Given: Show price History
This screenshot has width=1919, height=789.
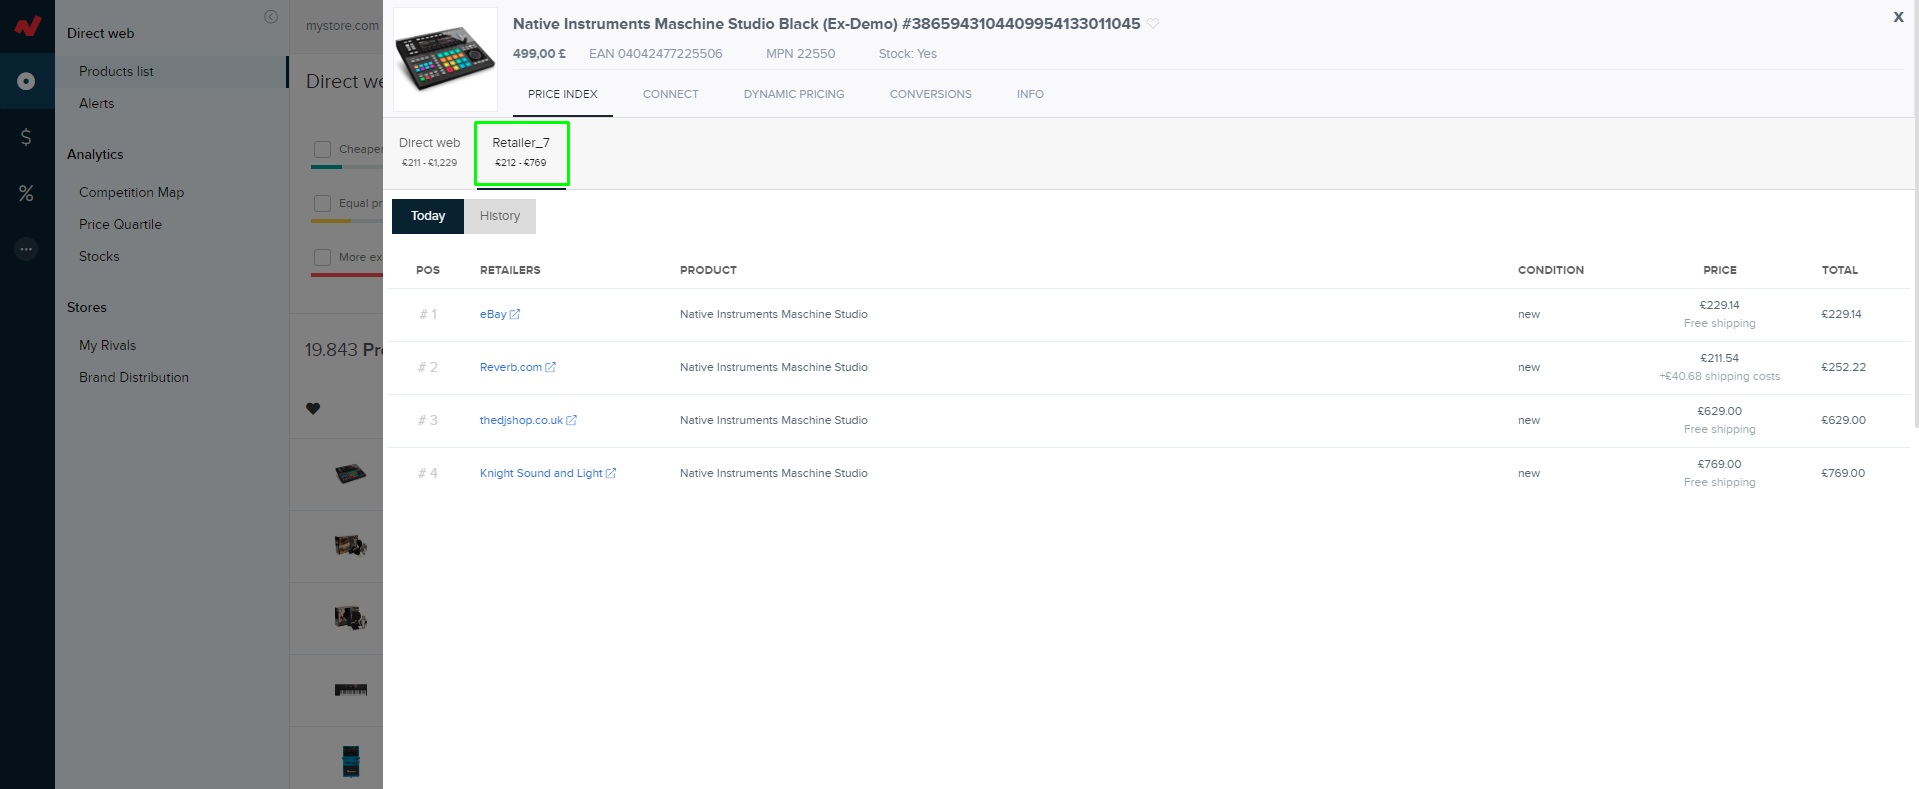Looking at the screenshot, I should coord(500,216).
